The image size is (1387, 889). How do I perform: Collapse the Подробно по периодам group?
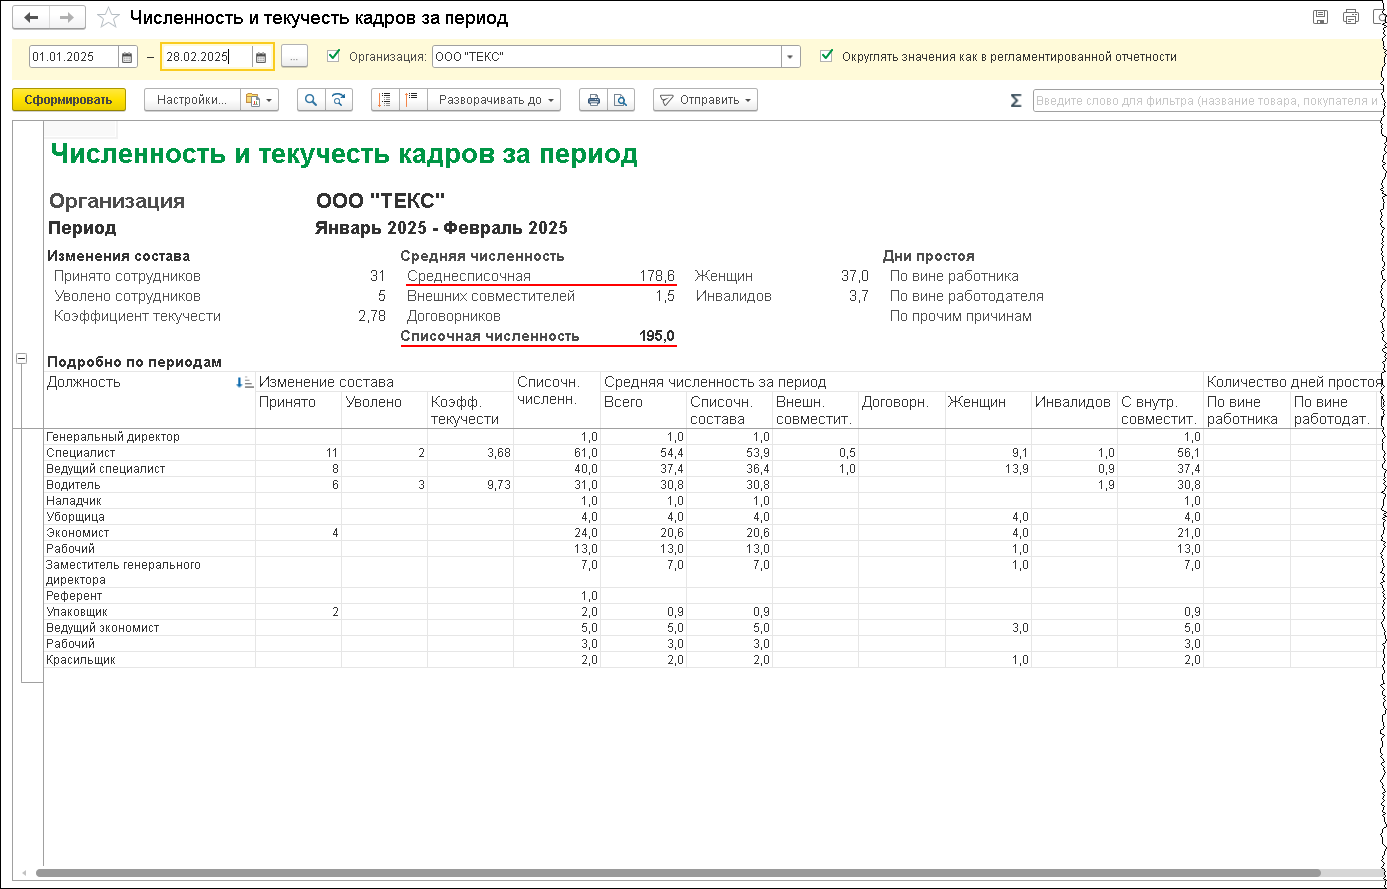tap(22, 360)
